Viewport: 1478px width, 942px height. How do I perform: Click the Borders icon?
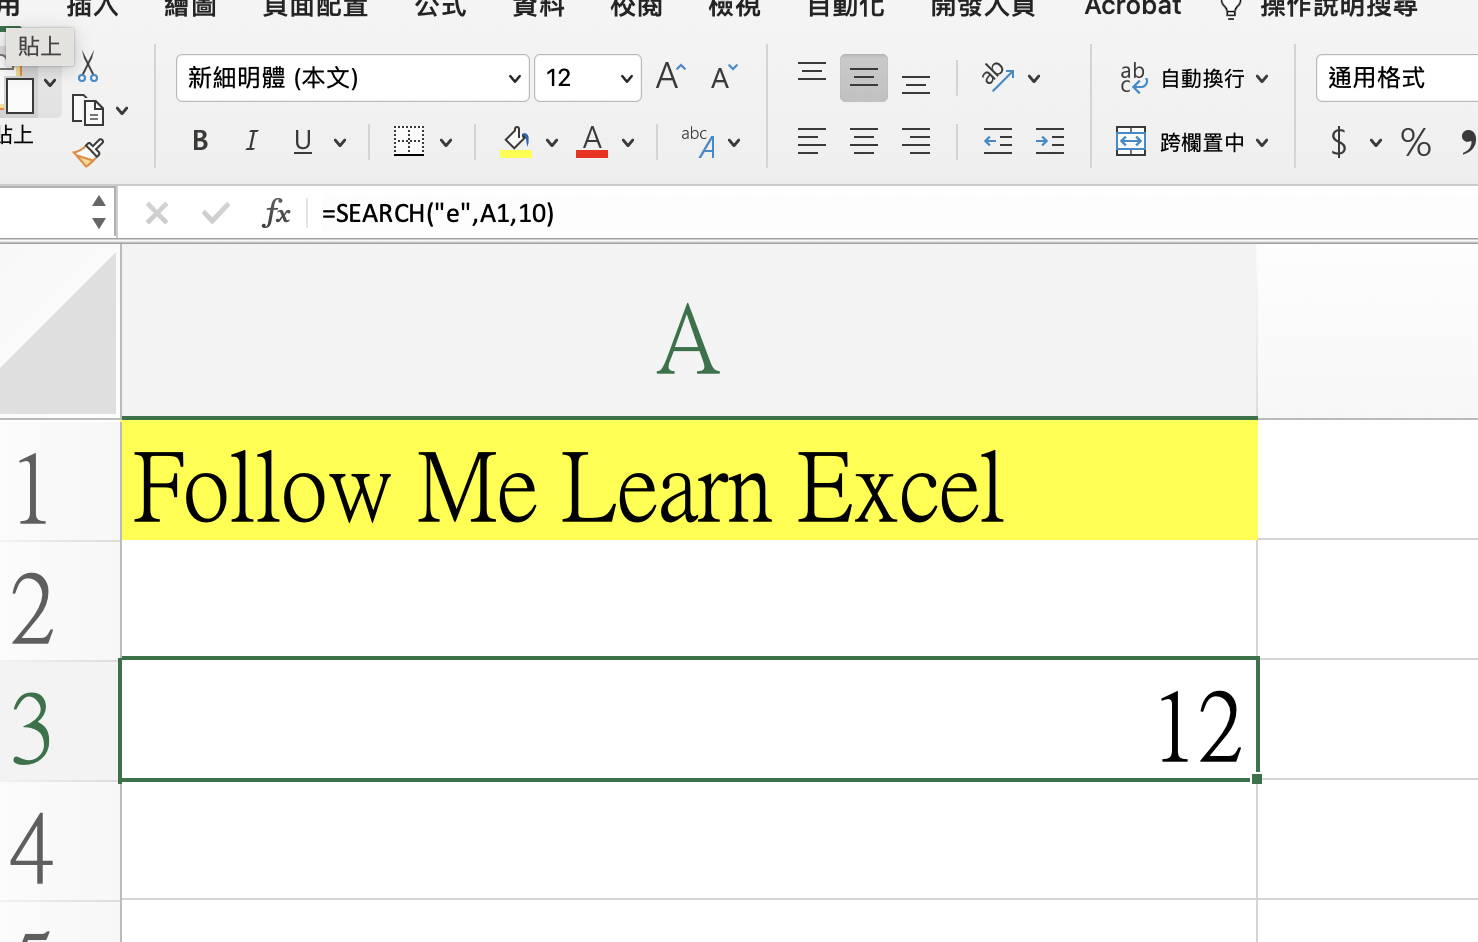click(408, 141)
